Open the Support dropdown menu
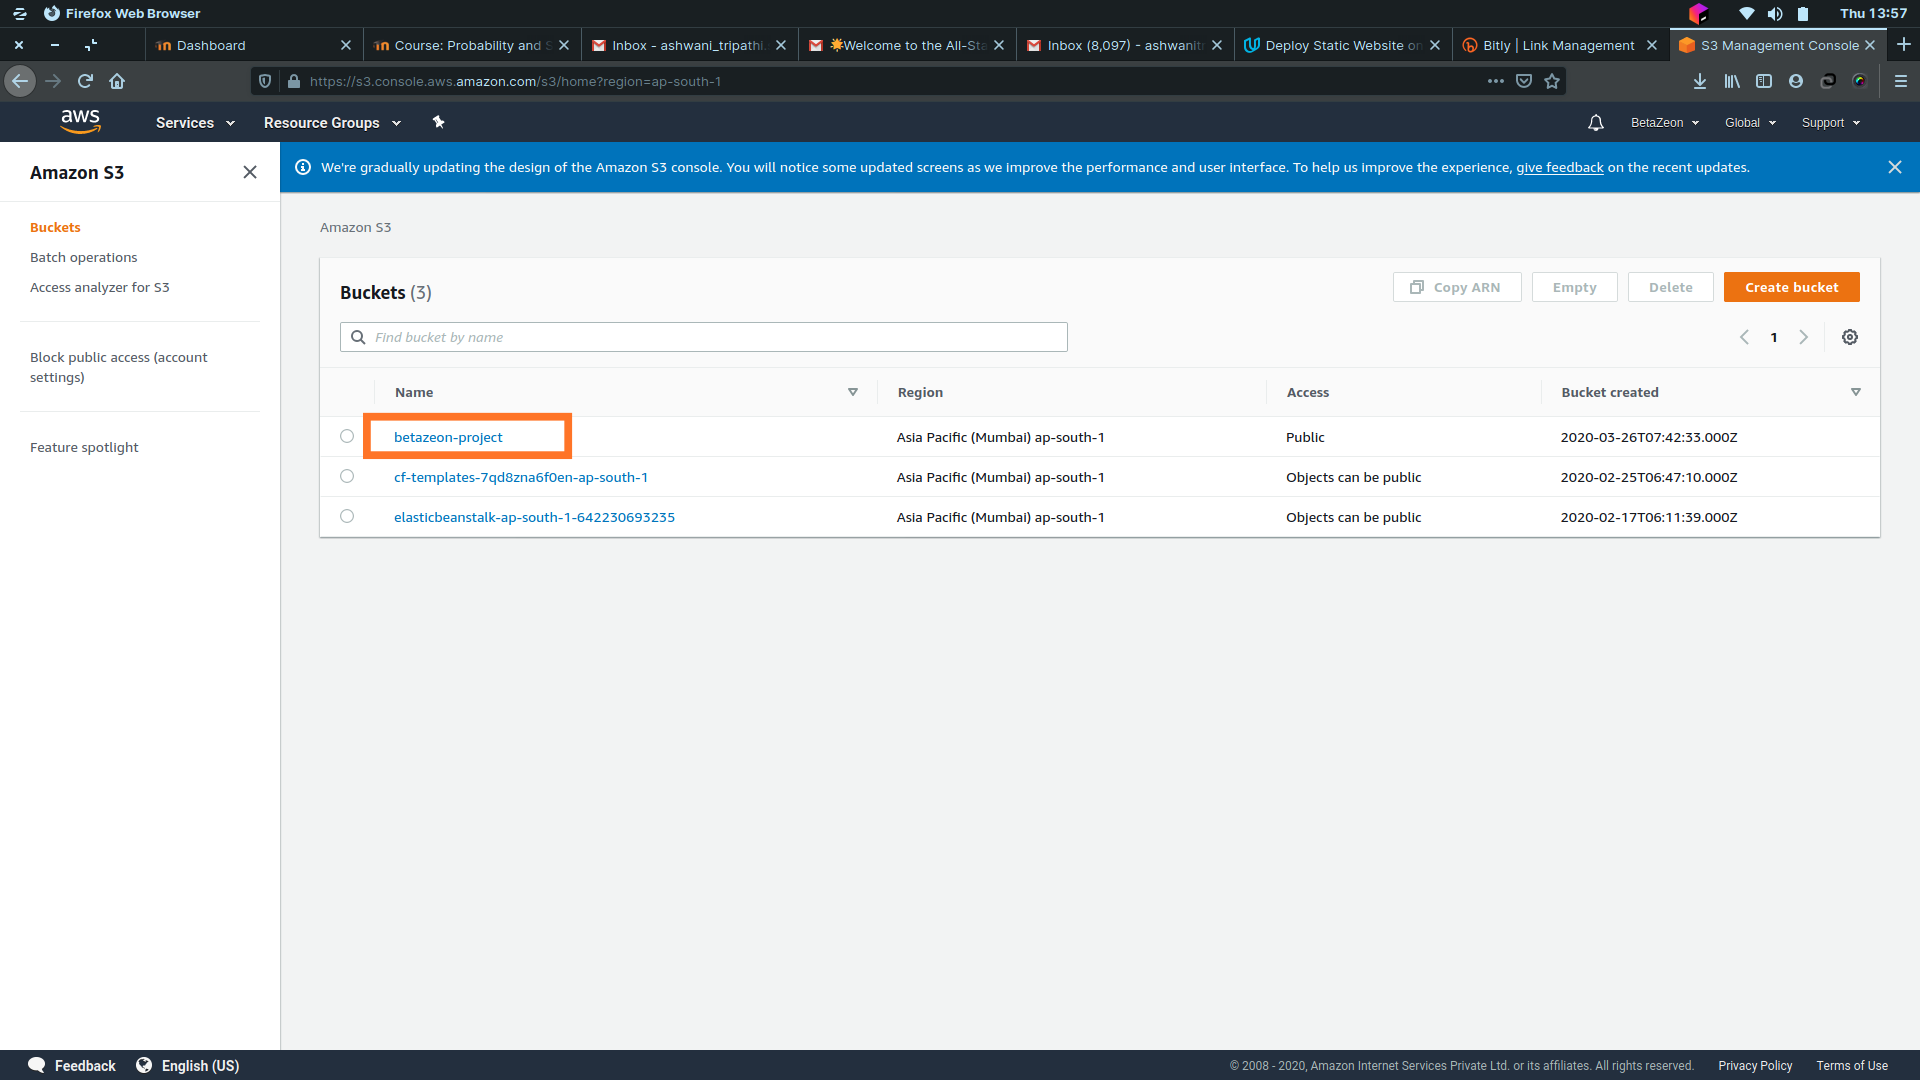Screen dimensions: 1920x1080 click(x=1831, y=122)
